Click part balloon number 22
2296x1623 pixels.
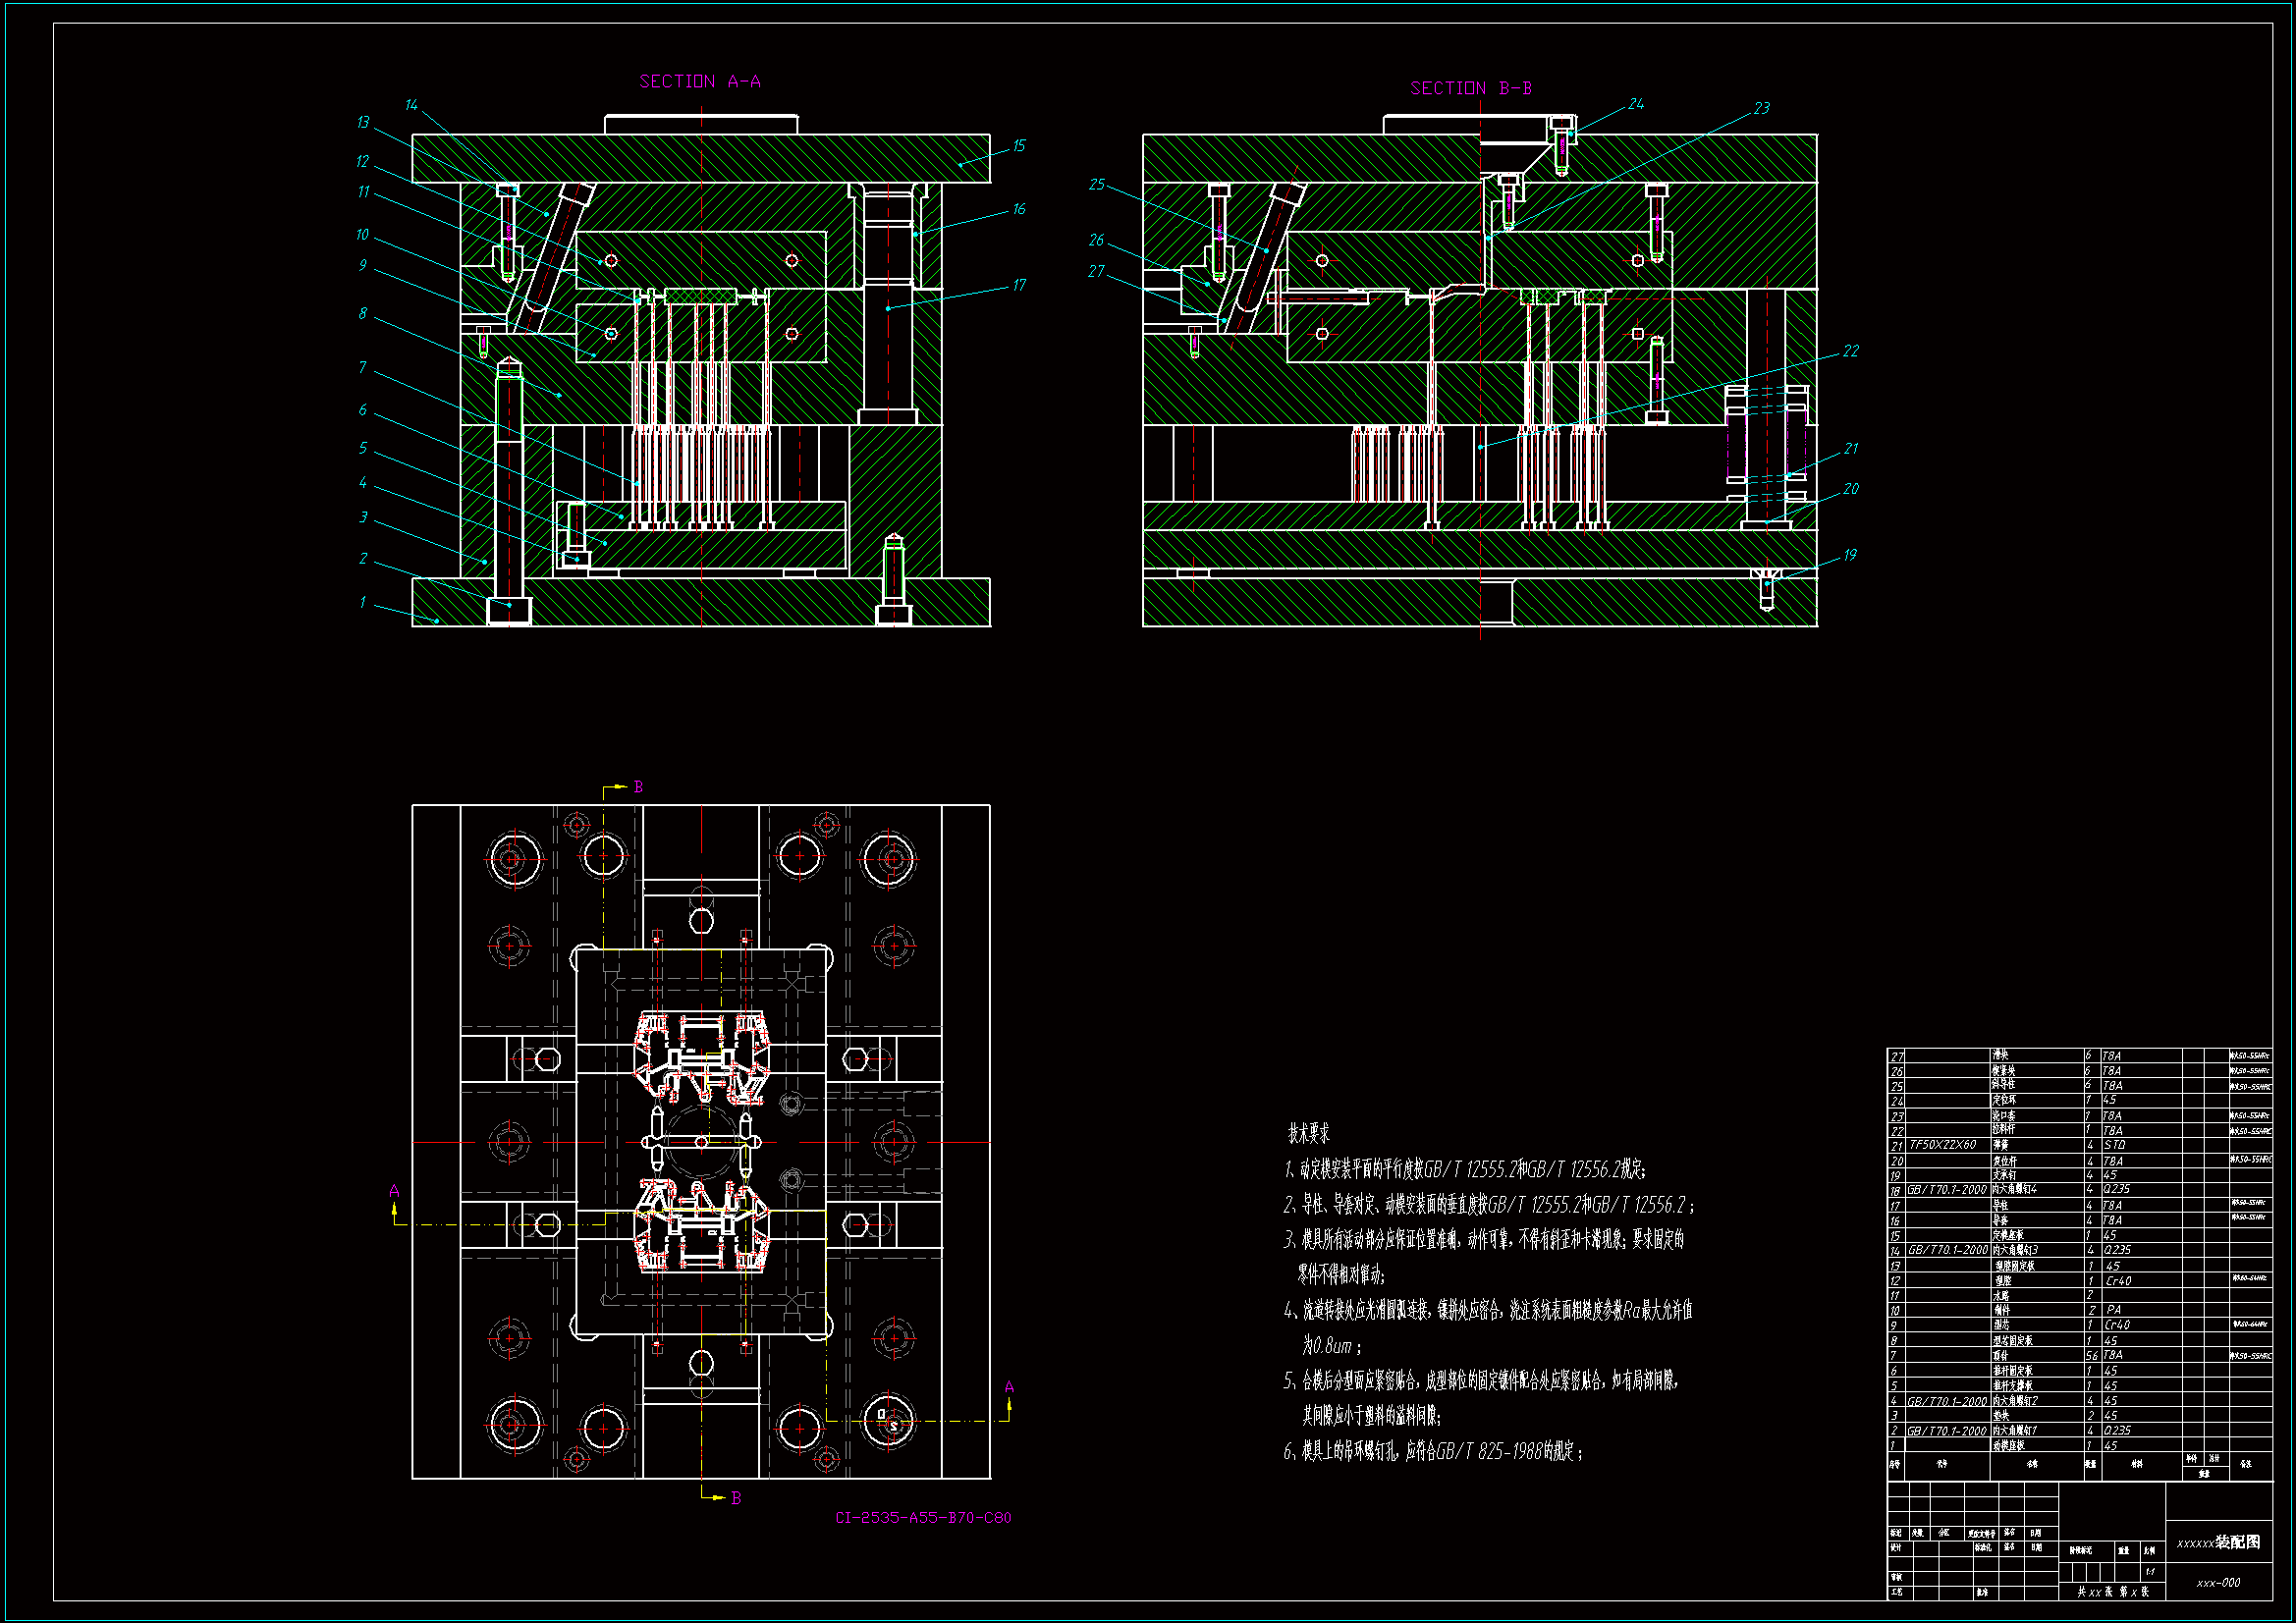coord(1850,351)
